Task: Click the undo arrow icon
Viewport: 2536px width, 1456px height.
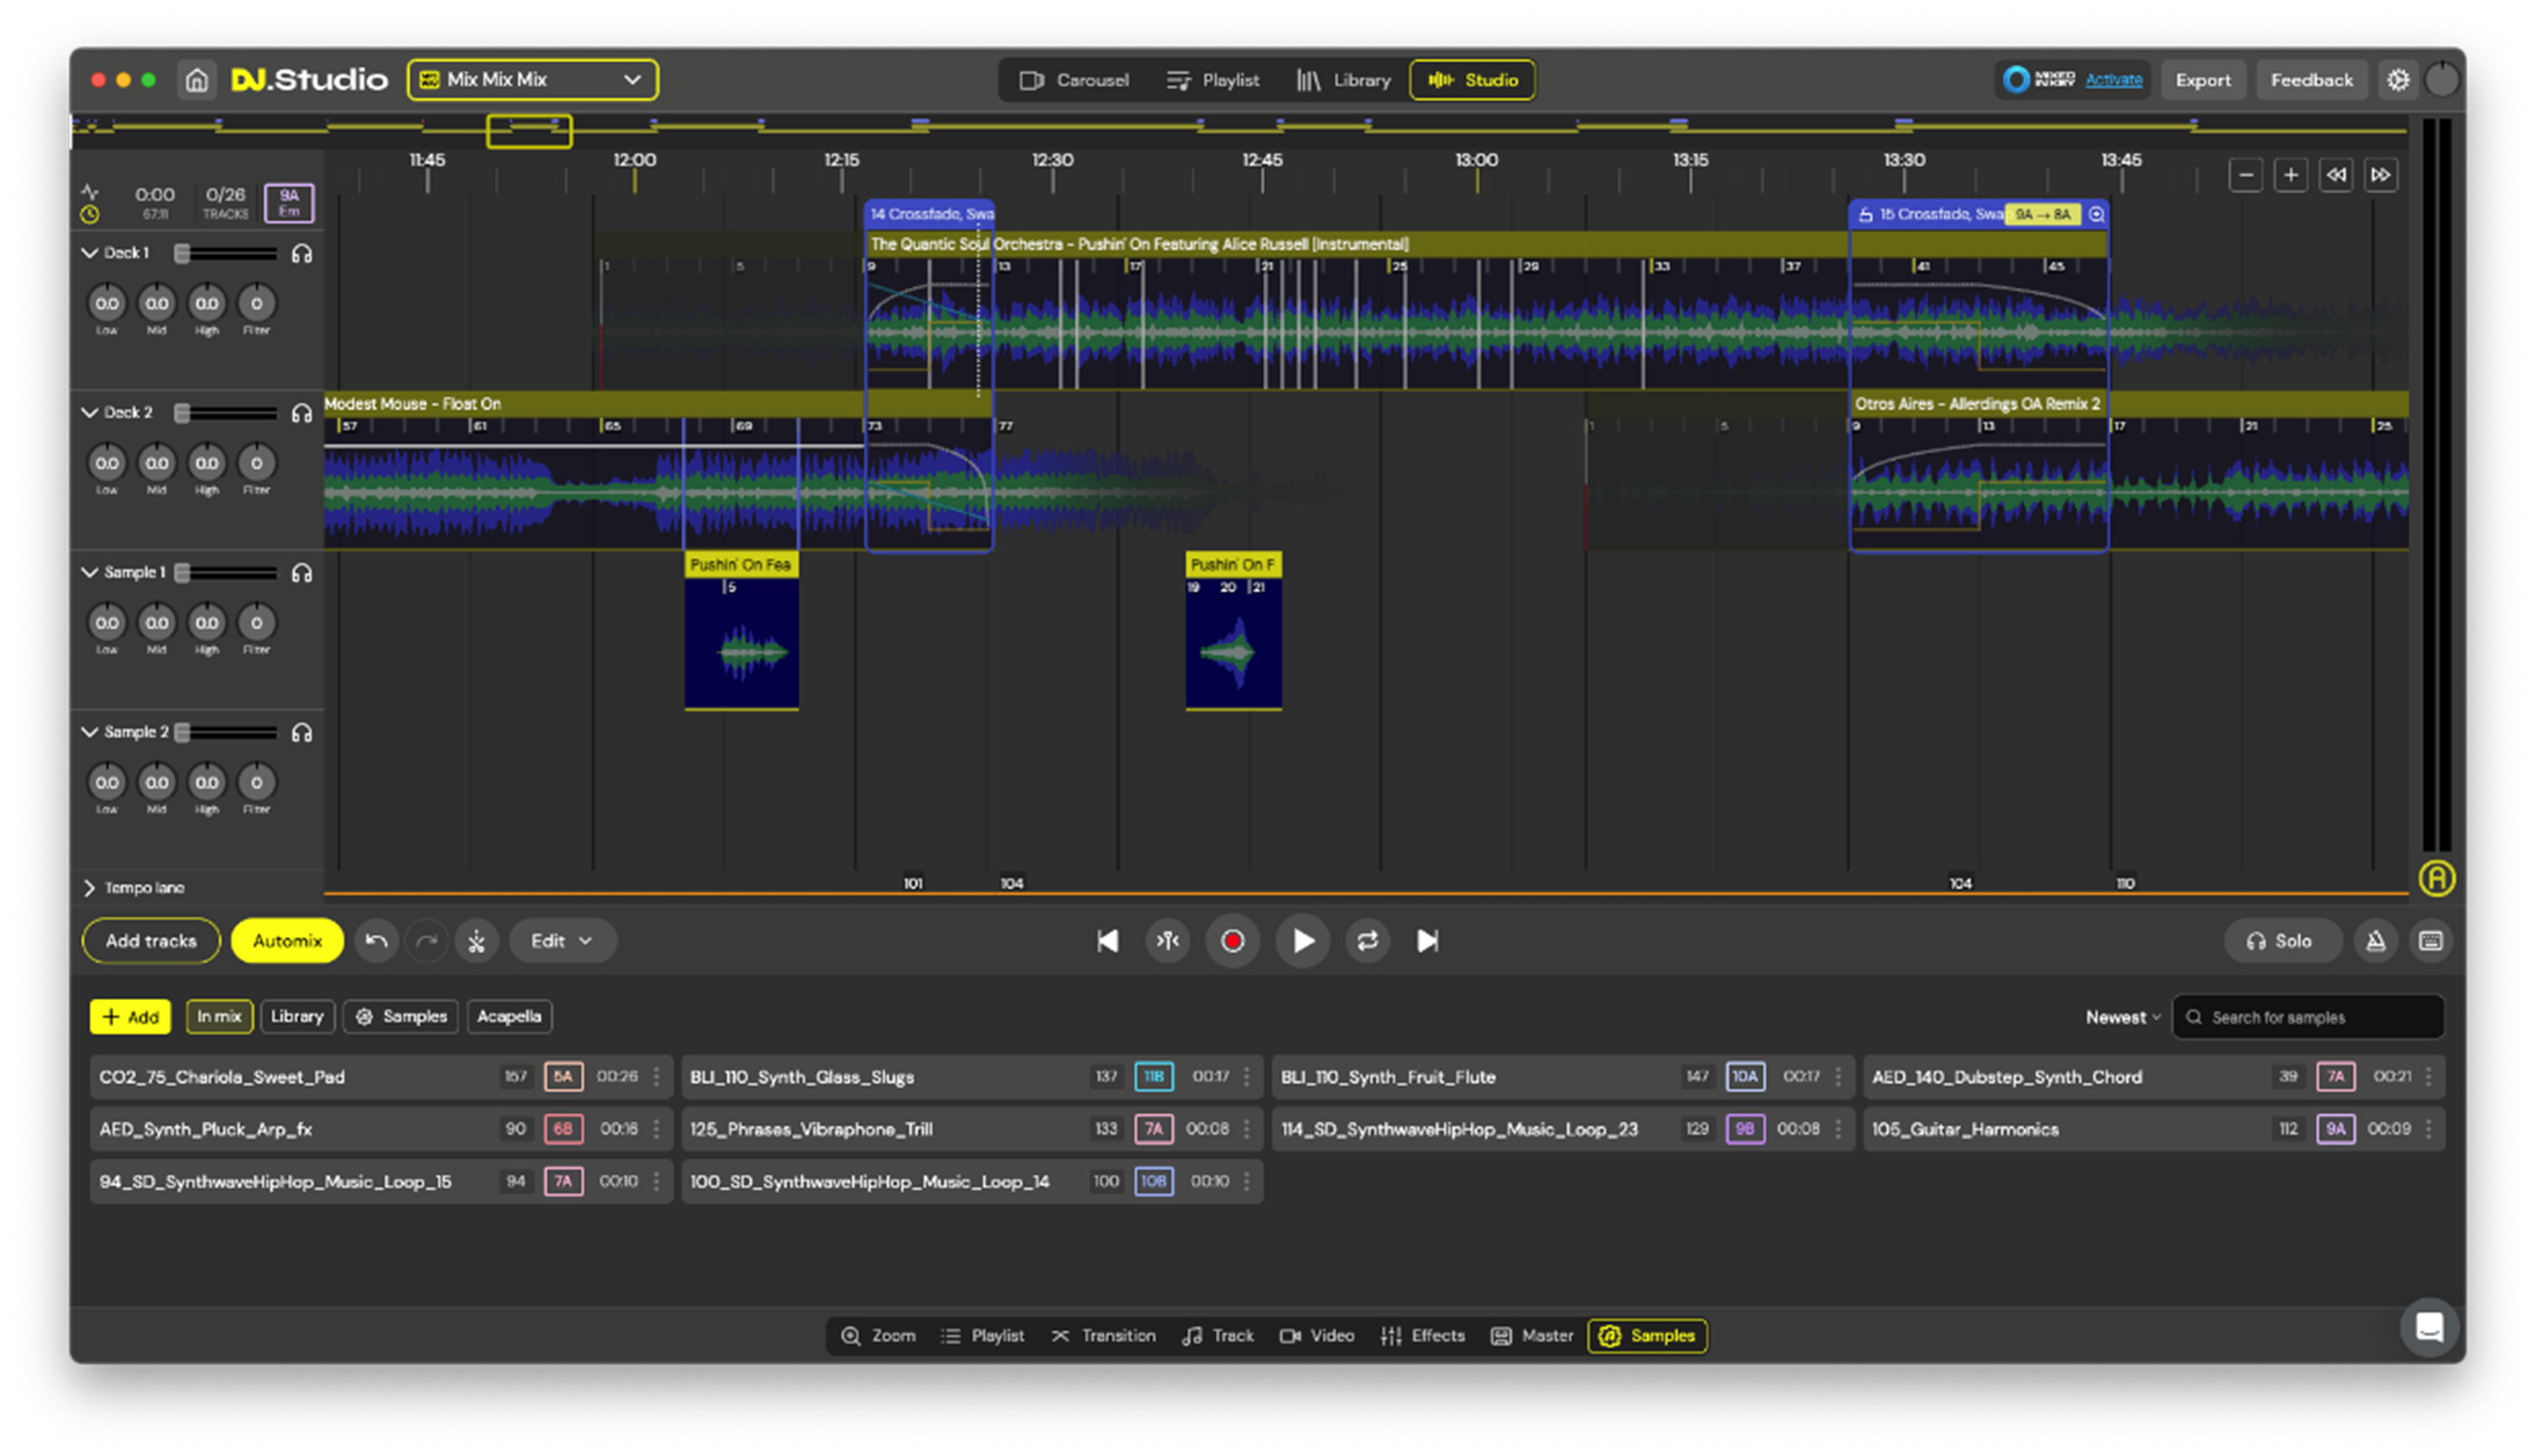Action: pos(377,941)
